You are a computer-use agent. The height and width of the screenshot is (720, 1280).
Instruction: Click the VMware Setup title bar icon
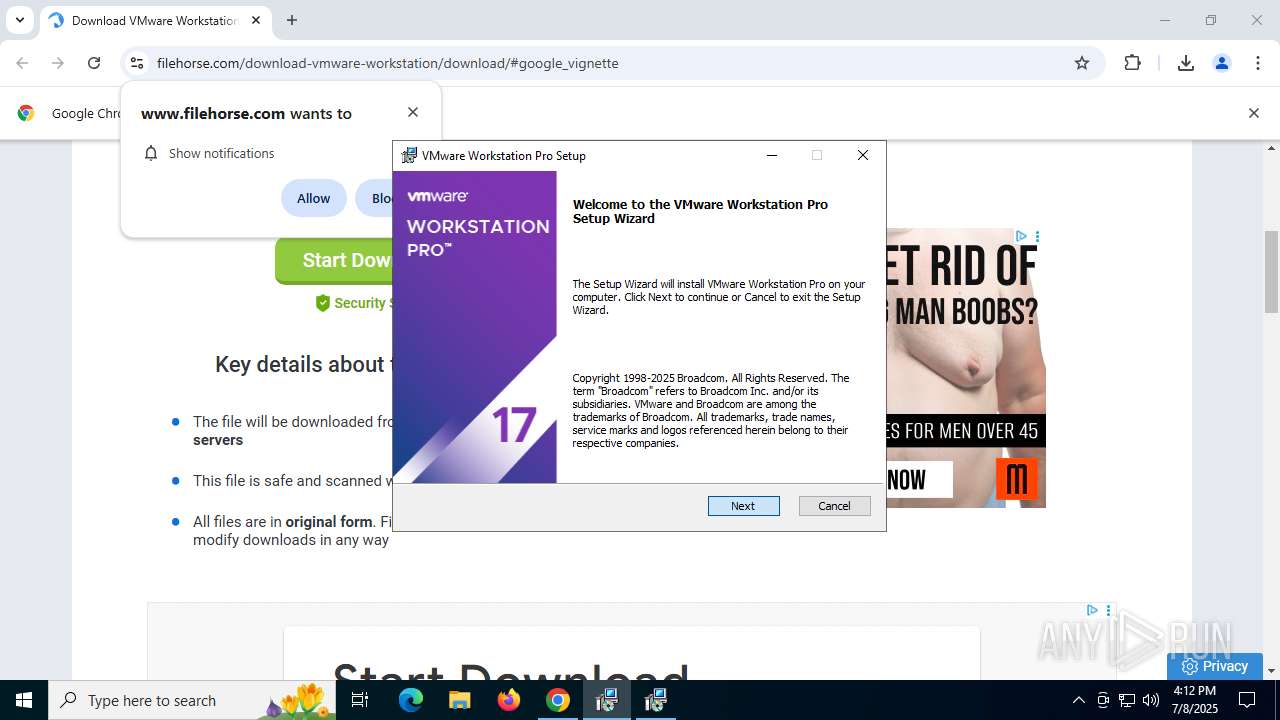(409, 155)
